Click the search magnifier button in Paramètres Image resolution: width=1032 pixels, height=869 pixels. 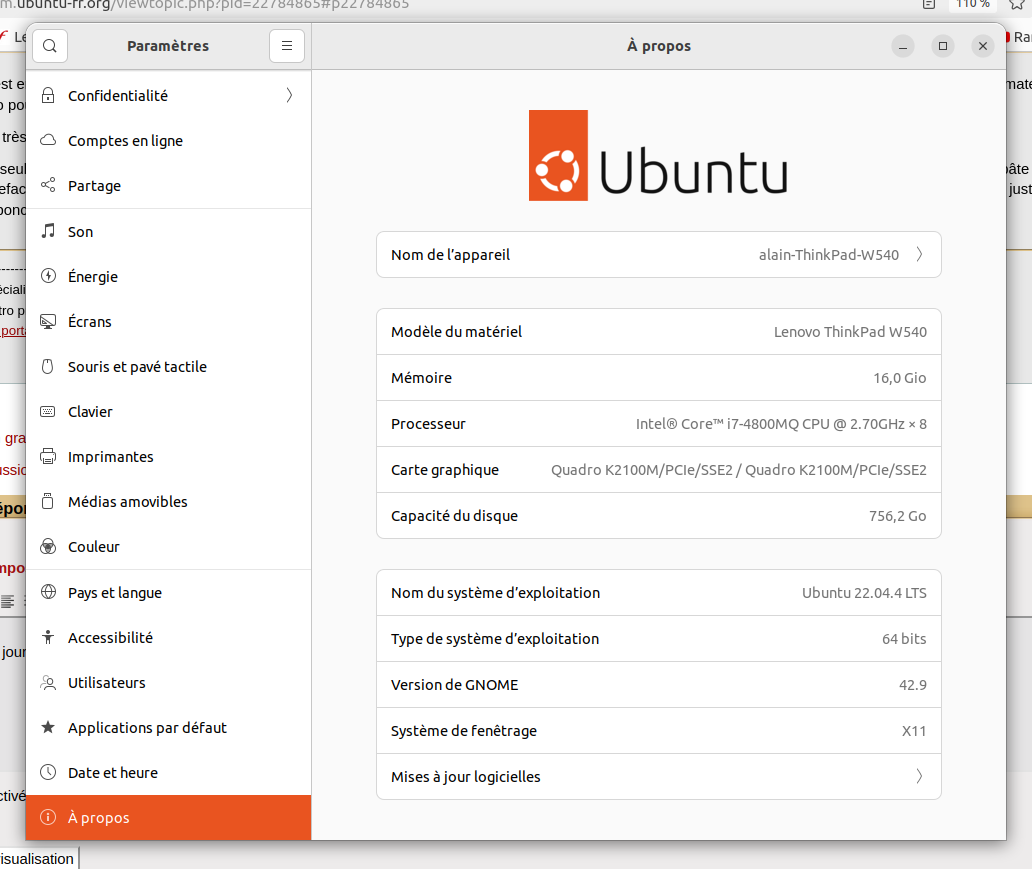50,46
